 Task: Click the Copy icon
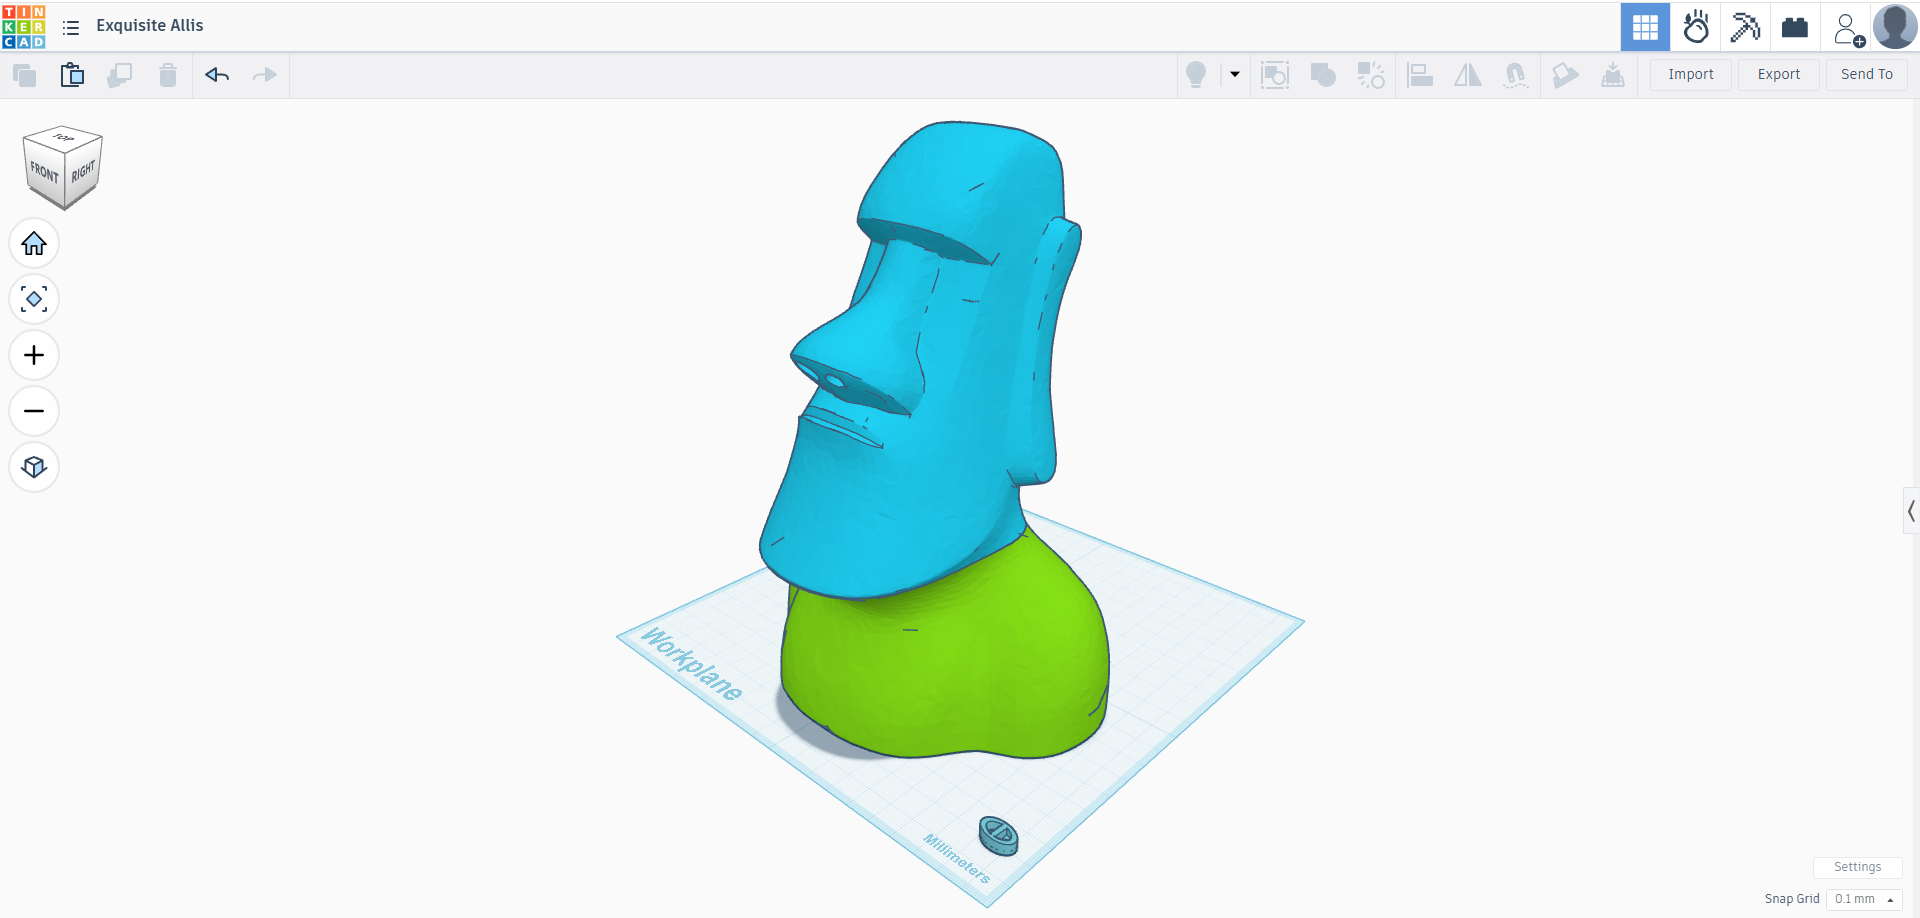click(x=25, y=75)
